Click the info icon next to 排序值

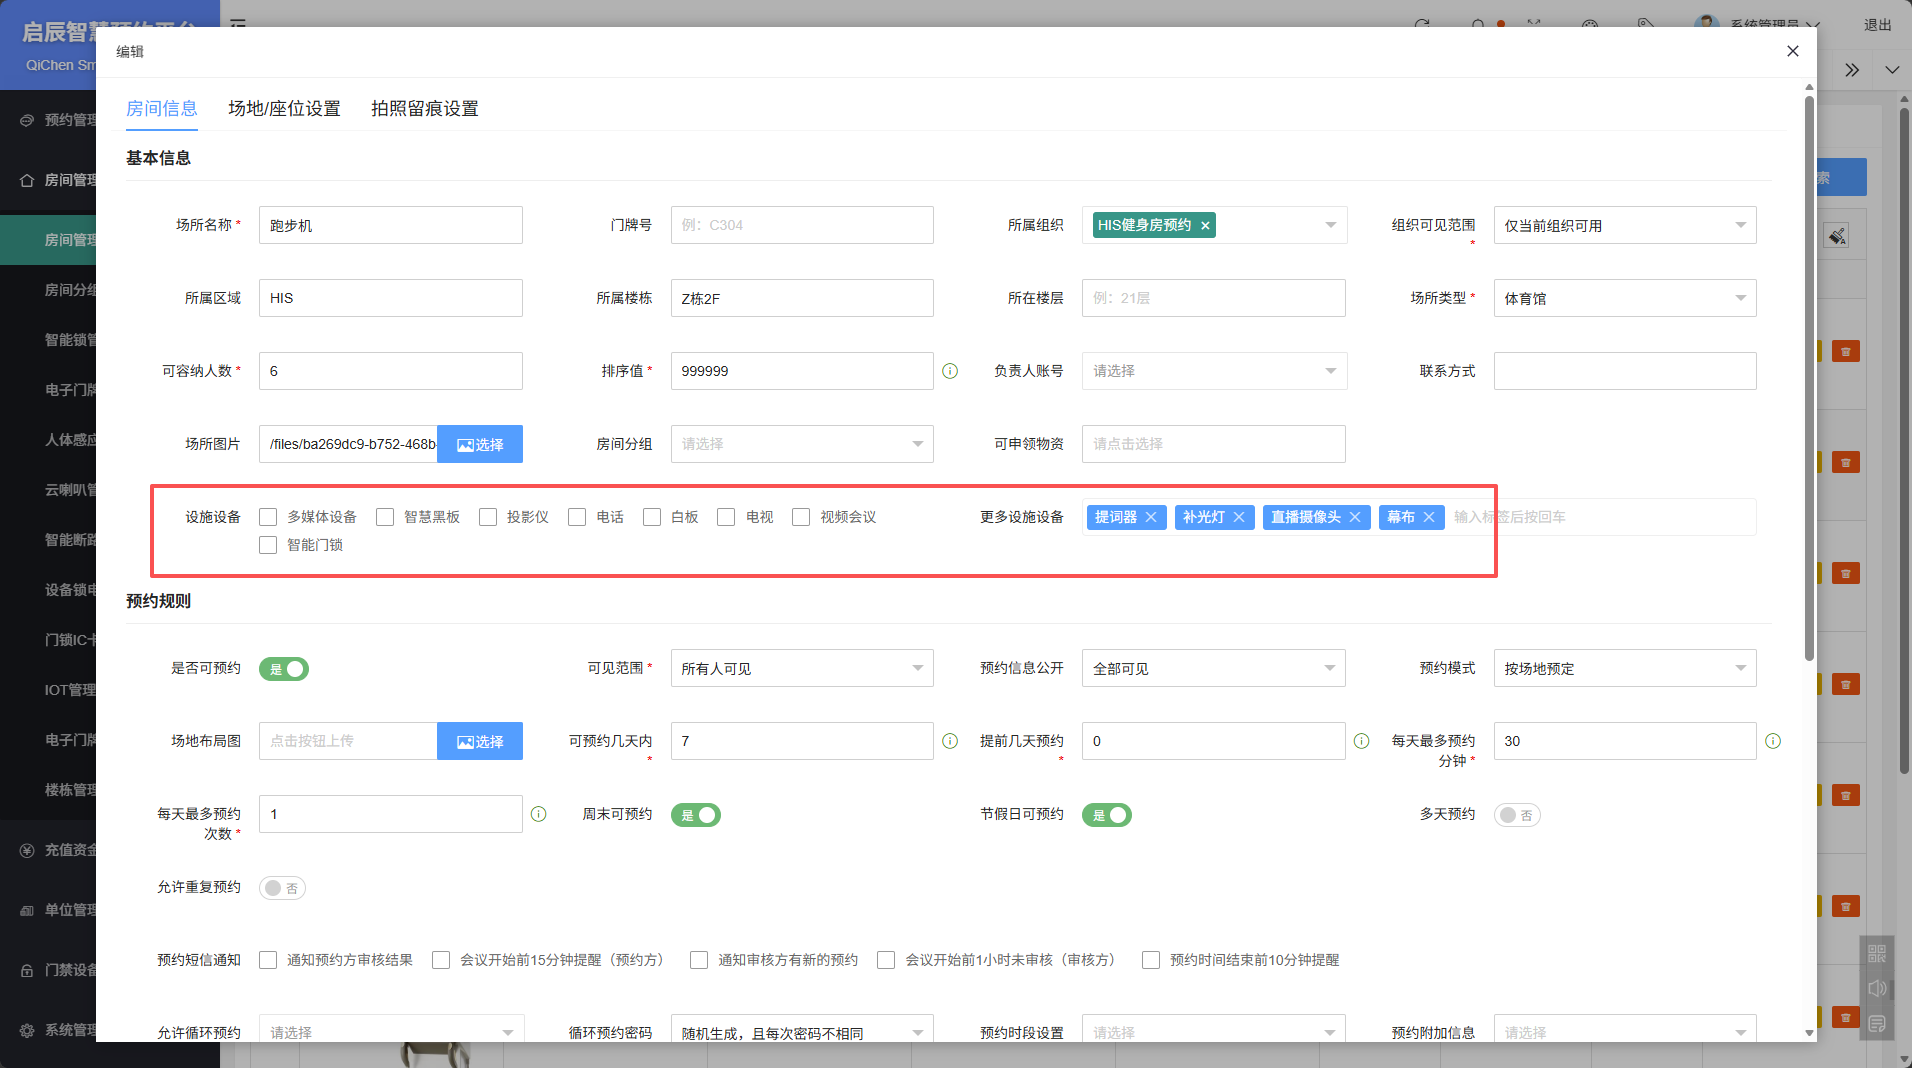tap(950, 371)
